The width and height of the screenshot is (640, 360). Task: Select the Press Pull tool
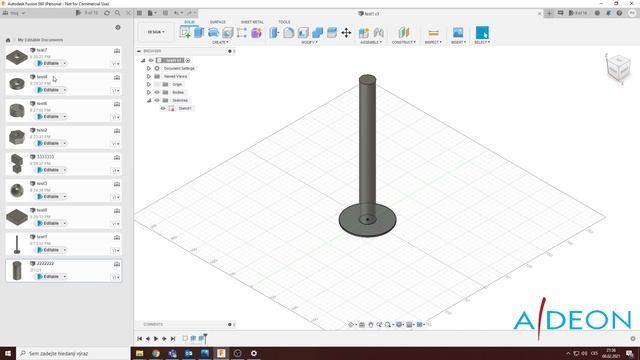click(x=274, y=32)
